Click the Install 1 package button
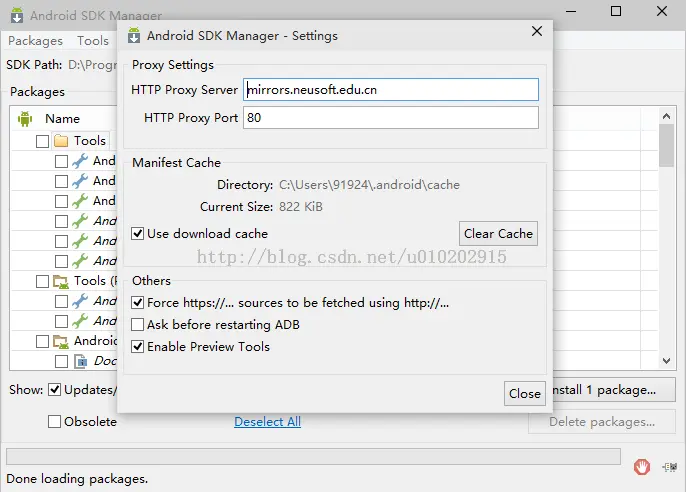 pos(614,390)
